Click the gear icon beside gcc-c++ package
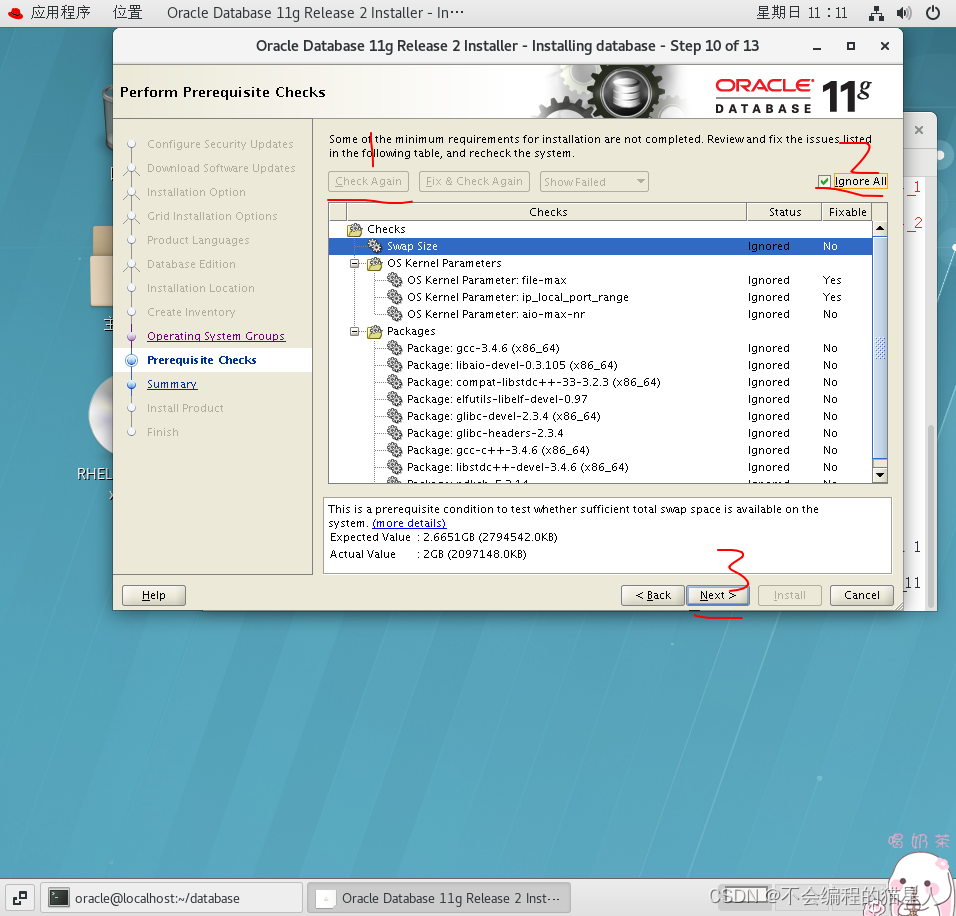The image size is (956, 916). (395, 451)
